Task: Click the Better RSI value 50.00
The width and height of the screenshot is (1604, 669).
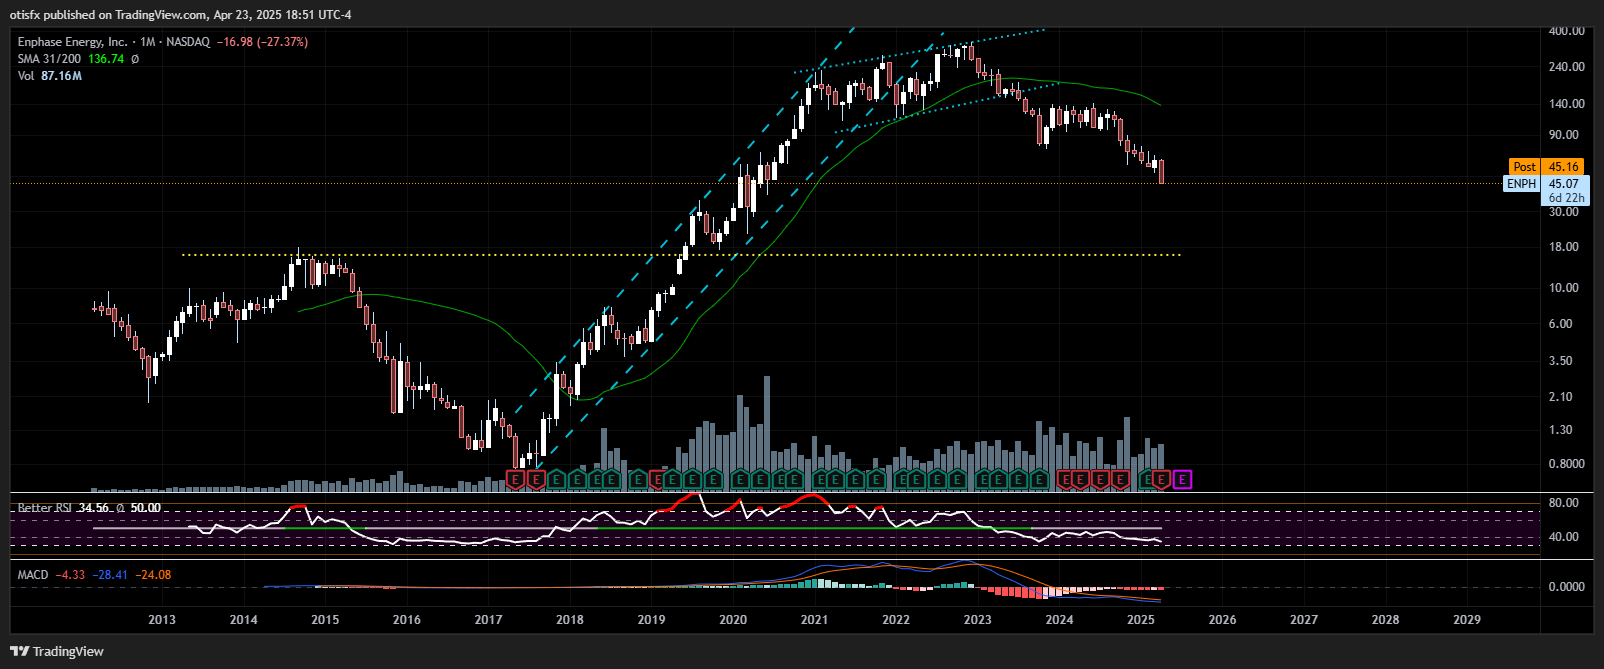Action: tap(146, 508)
